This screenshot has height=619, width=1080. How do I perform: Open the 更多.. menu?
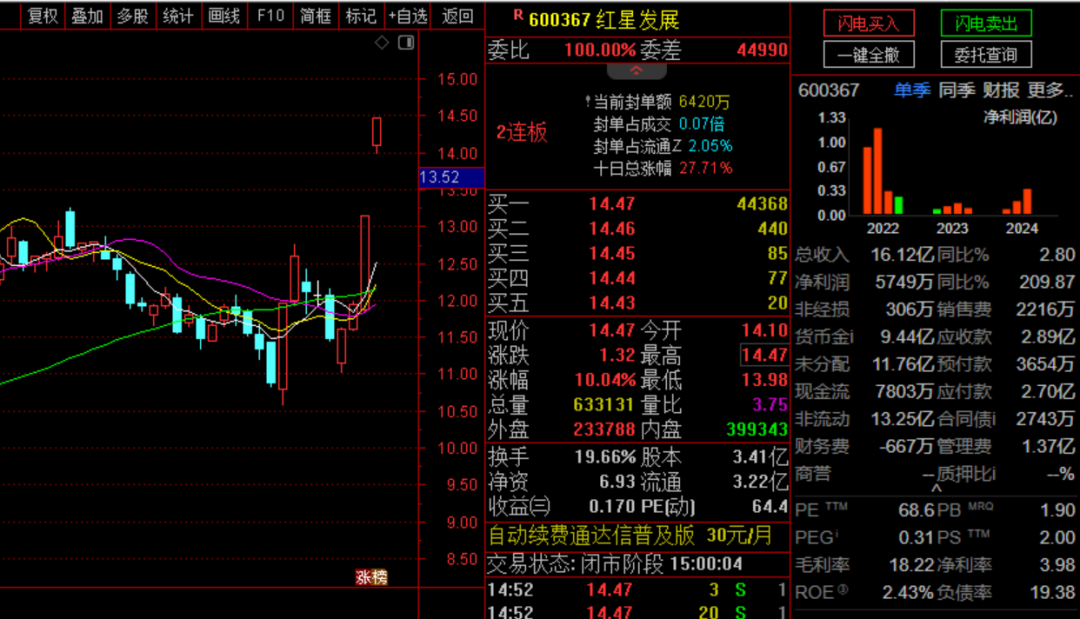click(1049, 90)
